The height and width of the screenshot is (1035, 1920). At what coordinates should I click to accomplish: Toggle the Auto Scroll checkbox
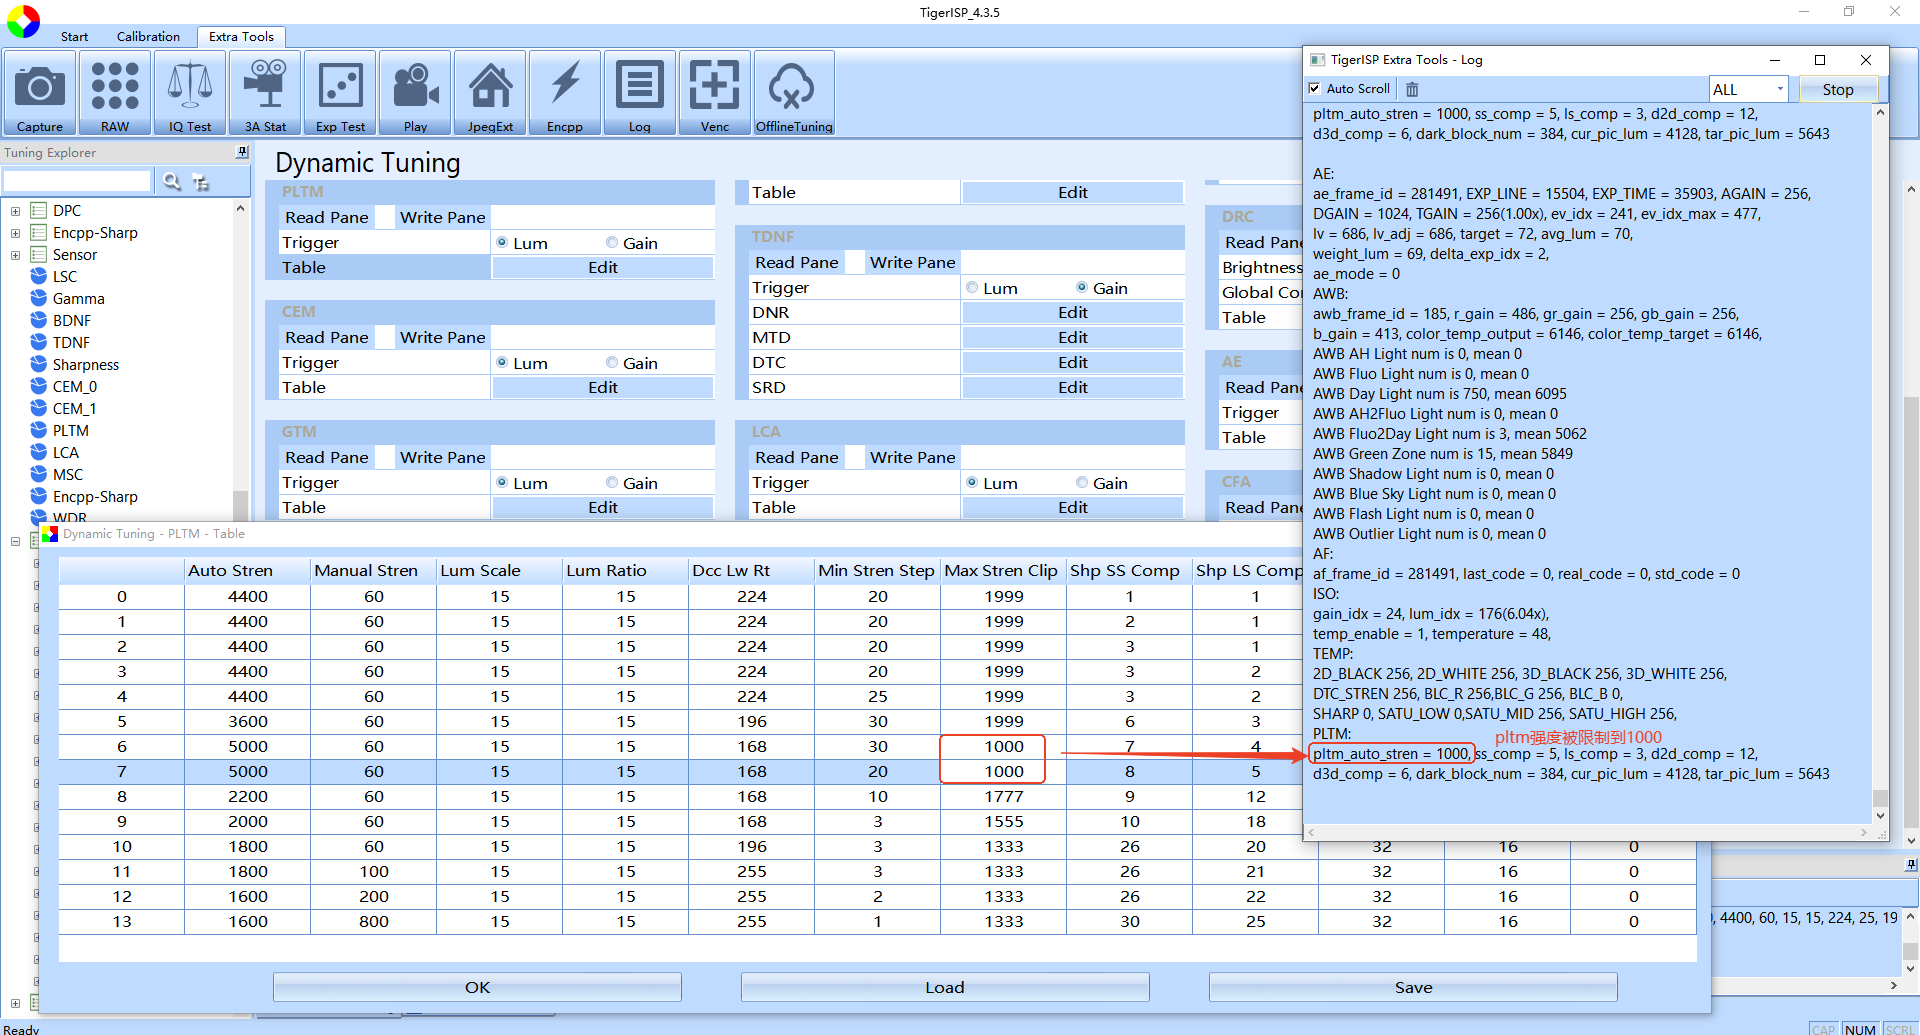(x=1314, y=89)
